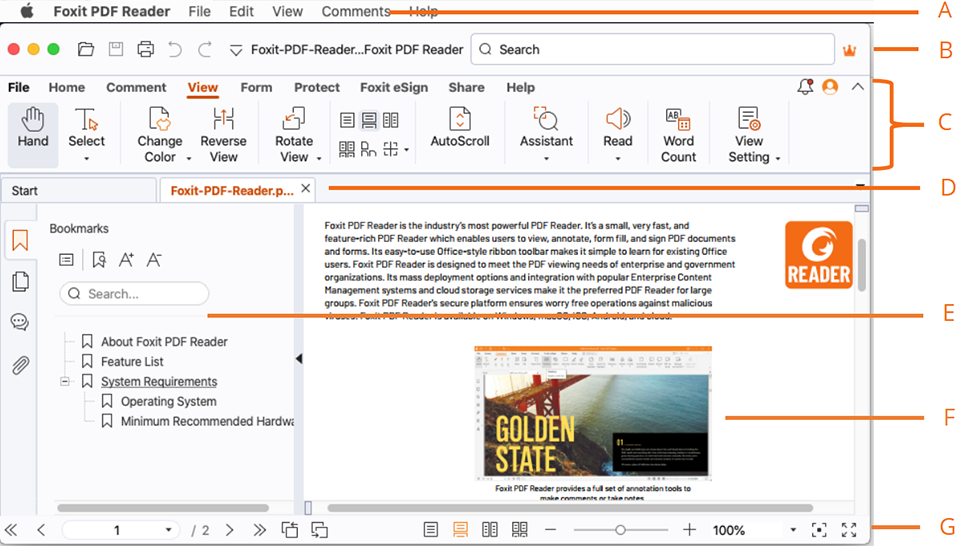Open the Foxit eSign tab
Screen dimensions: 960x546
click(394, 88)
